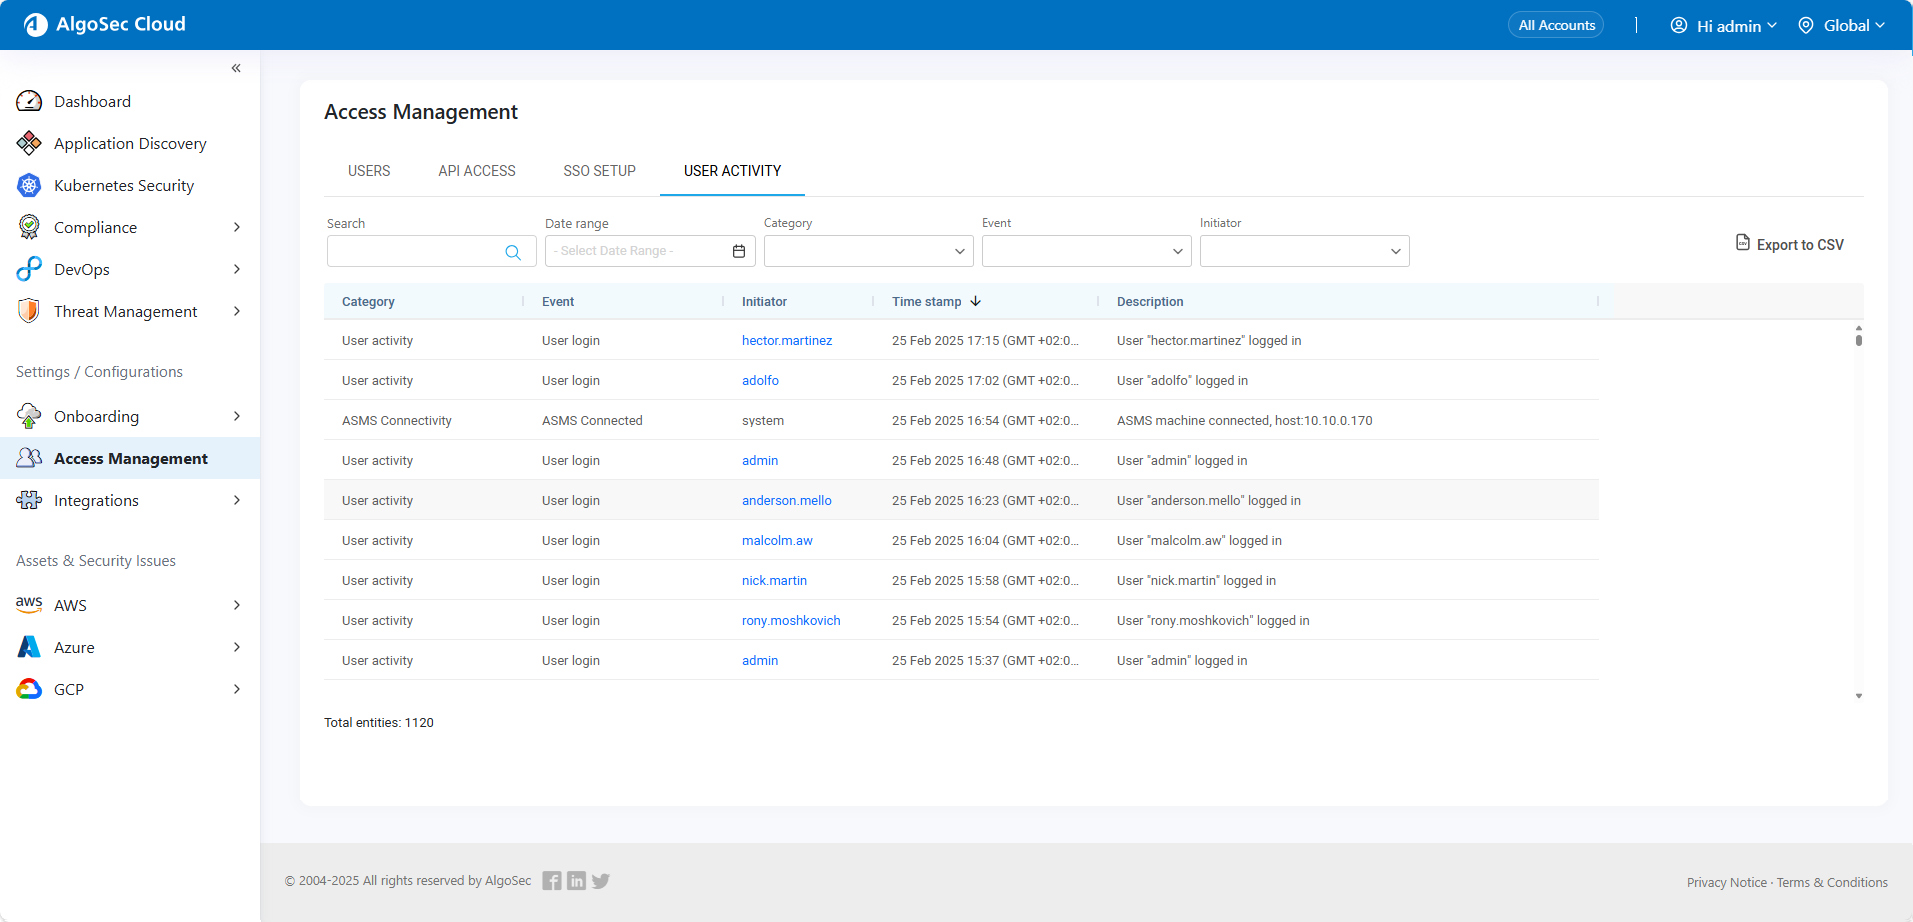Expand the Onboarding submenu chevron
The width and height of the screenshot is (1913, 922).
[237, 416]
